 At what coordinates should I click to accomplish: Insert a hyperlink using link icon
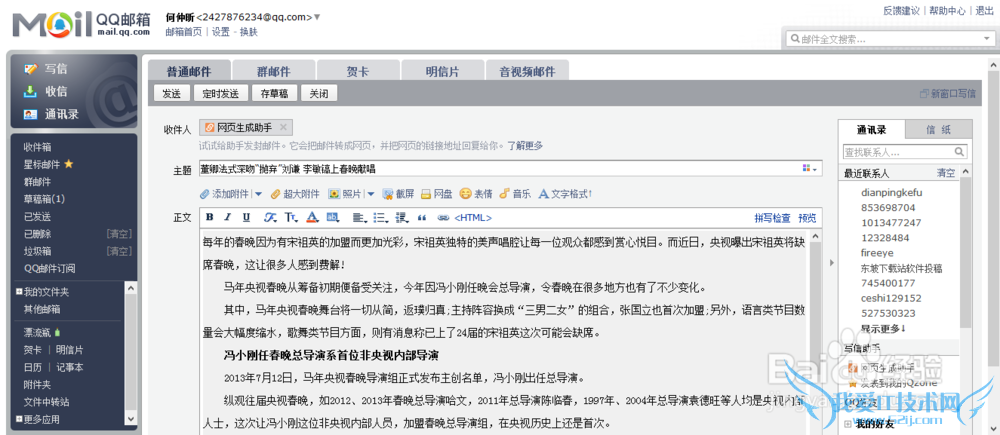click(443, 218)
